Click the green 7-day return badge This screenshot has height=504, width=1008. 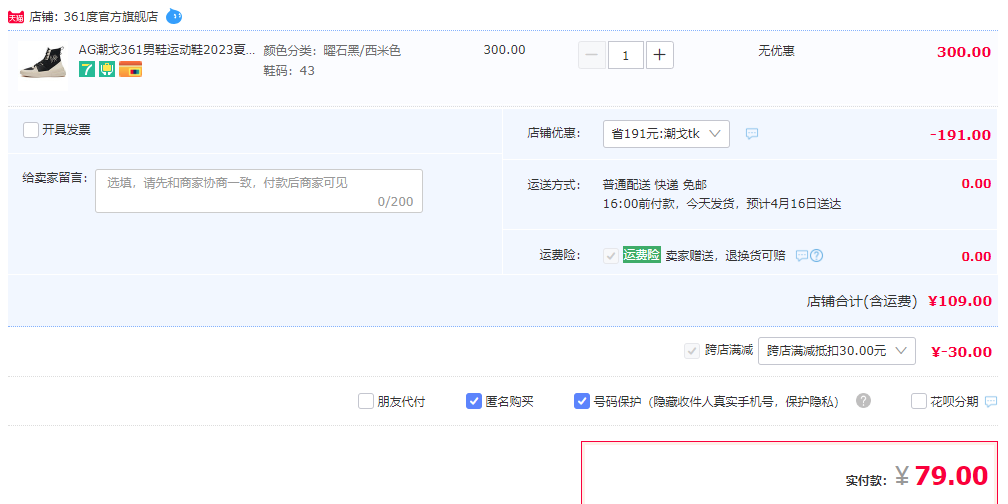(87, 69)
